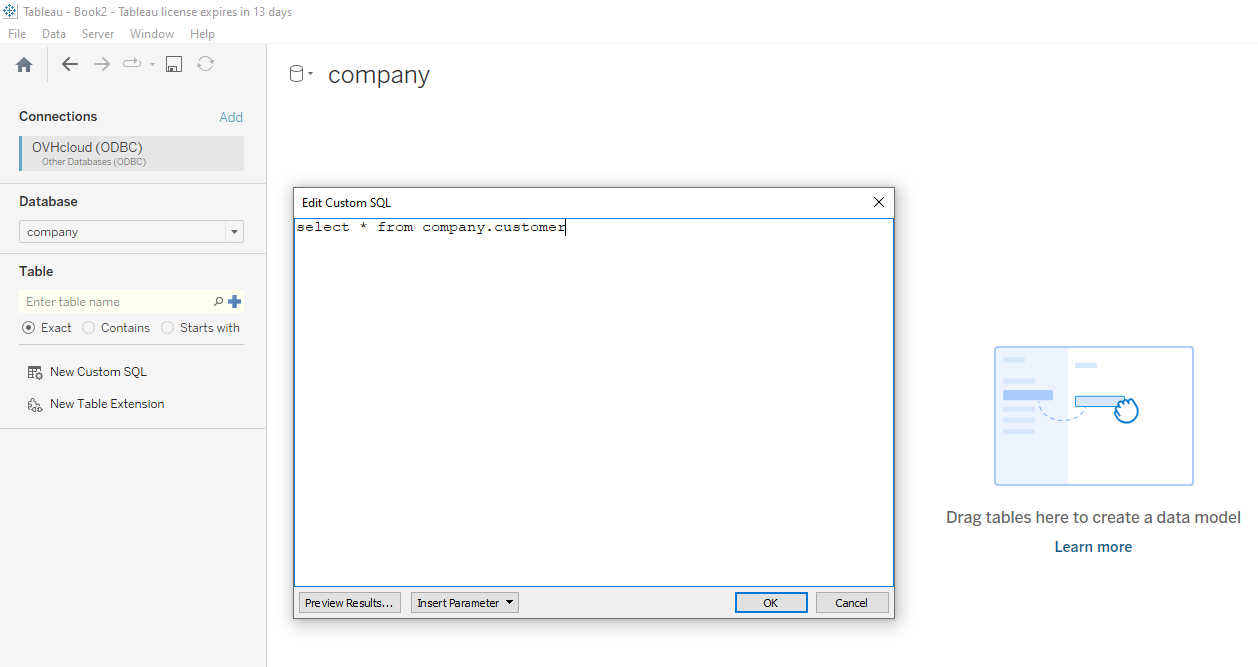Confirm the custom SQL with OK
Viewport: 1258px width, 667px height.
[771, 602]
